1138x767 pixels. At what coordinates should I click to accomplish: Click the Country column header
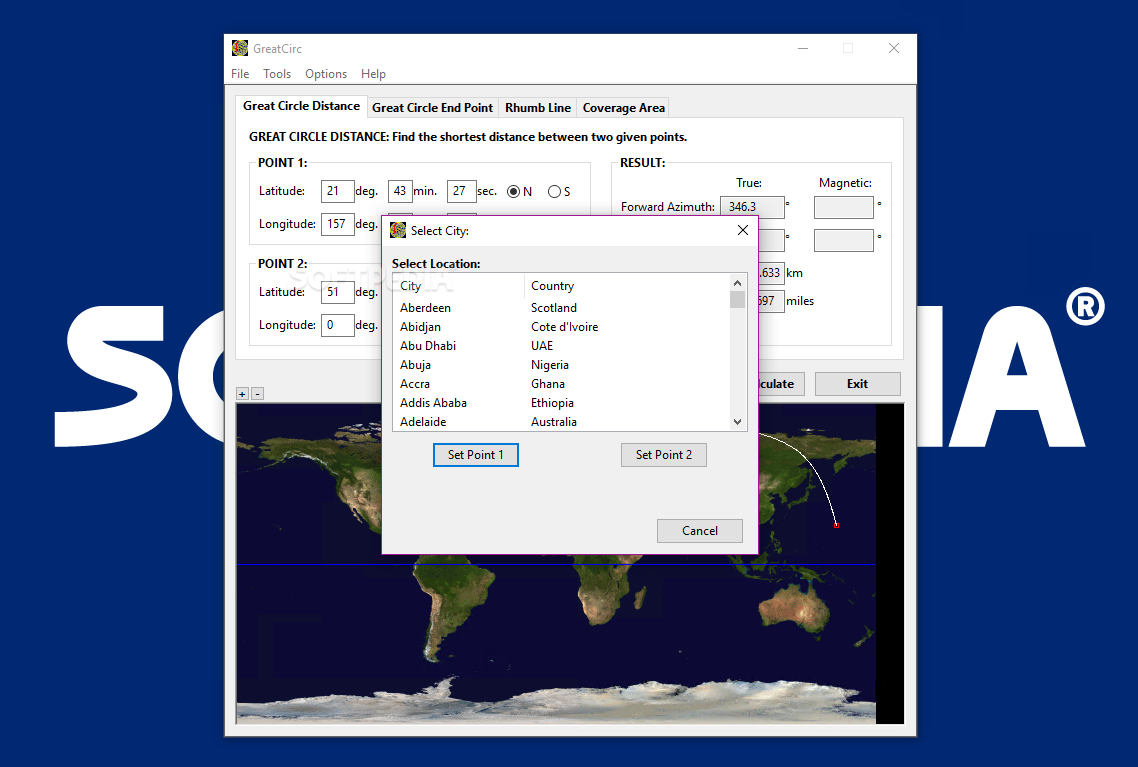click(627, 286)
